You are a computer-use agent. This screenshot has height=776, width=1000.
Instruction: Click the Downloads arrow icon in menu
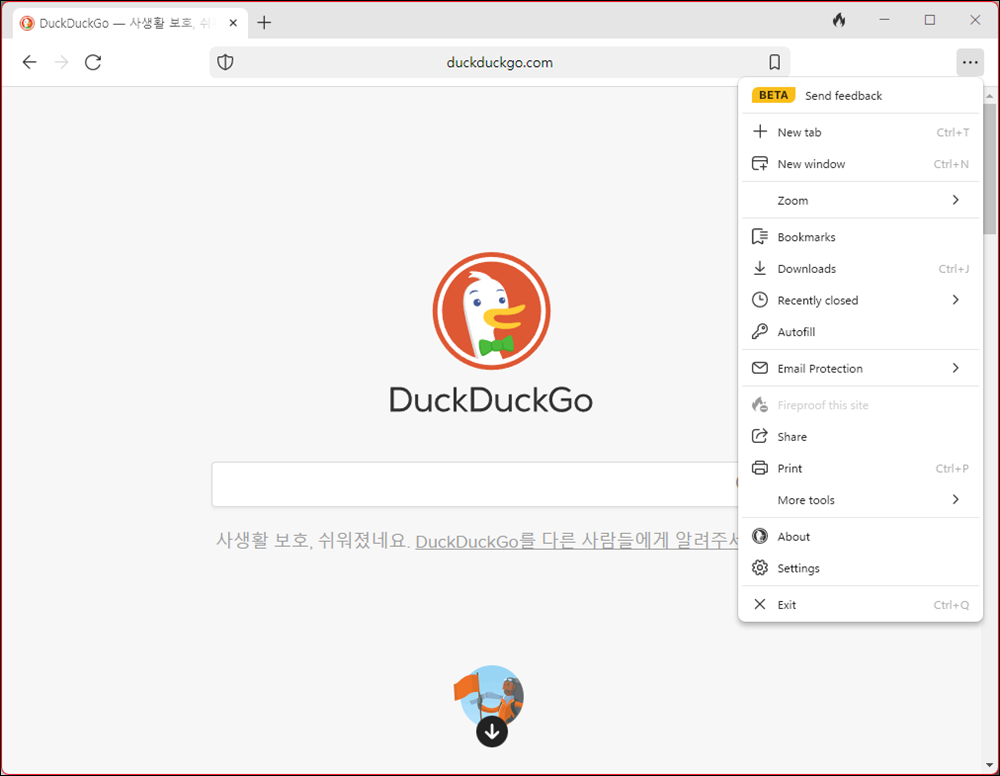coord(760,268)
